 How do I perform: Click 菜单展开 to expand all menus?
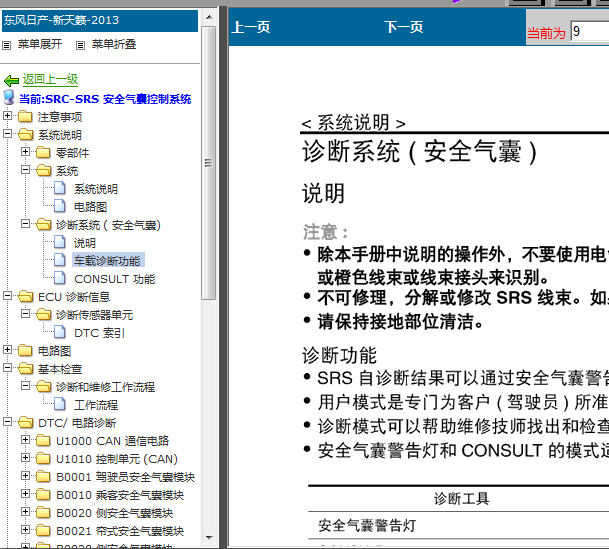(x=40, y=44)
